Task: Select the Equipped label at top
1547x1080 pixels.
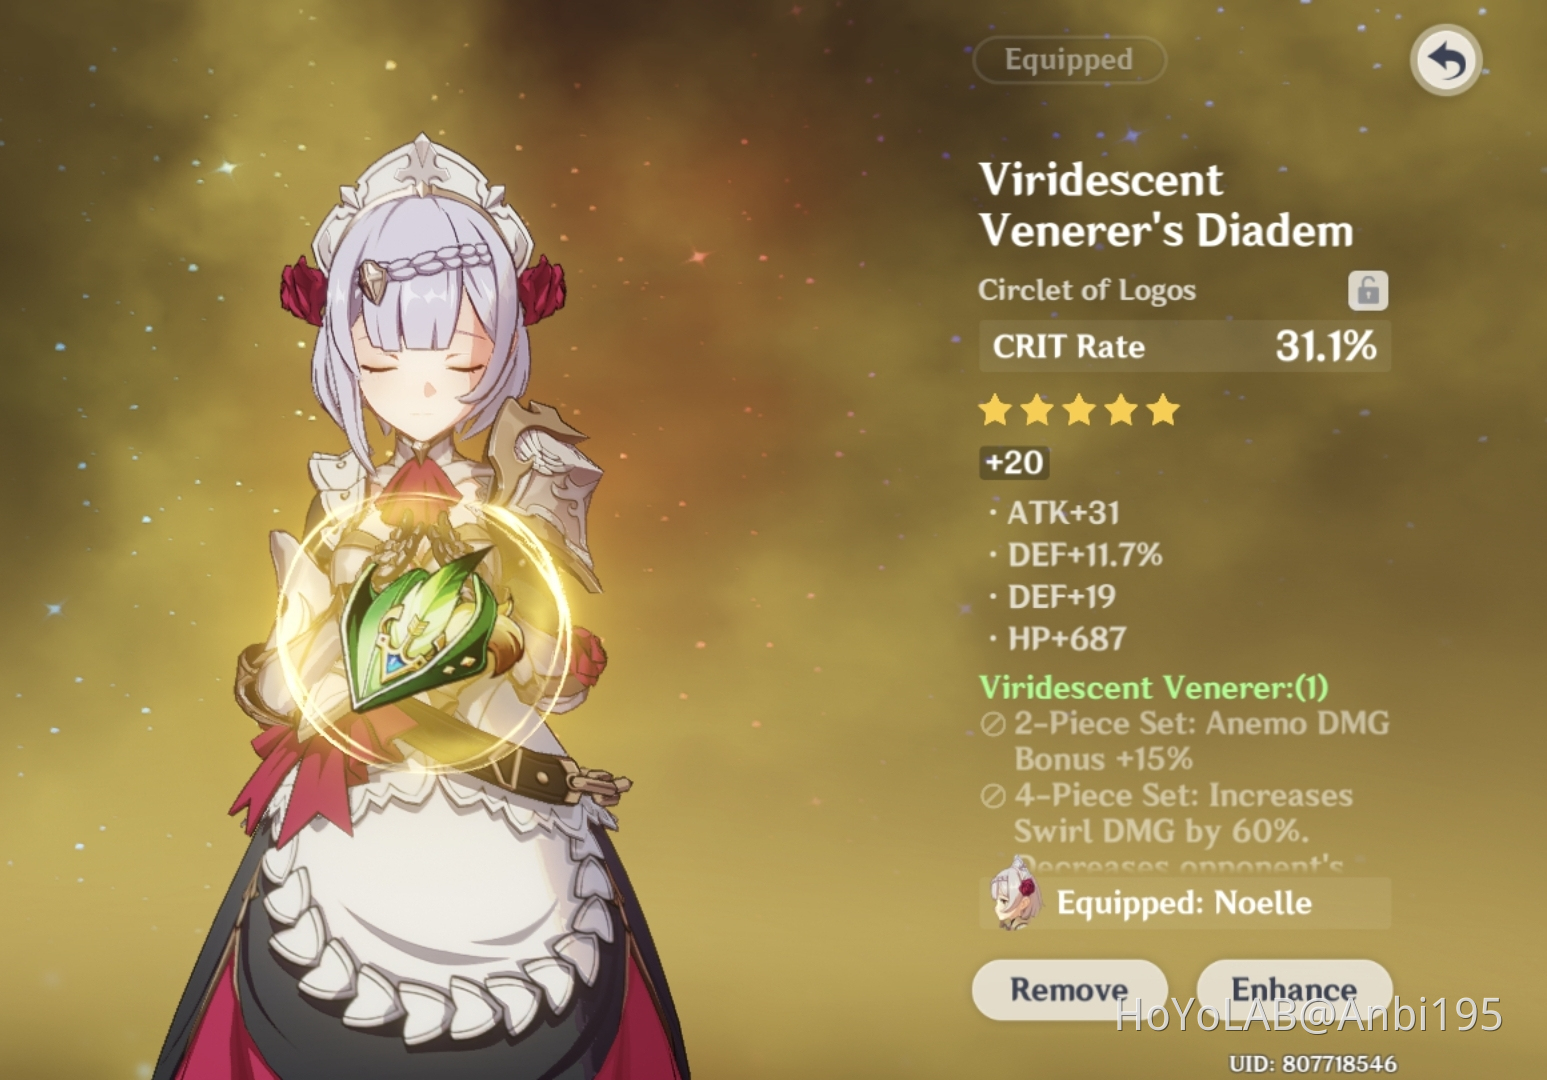Action: coord(1069,60)
